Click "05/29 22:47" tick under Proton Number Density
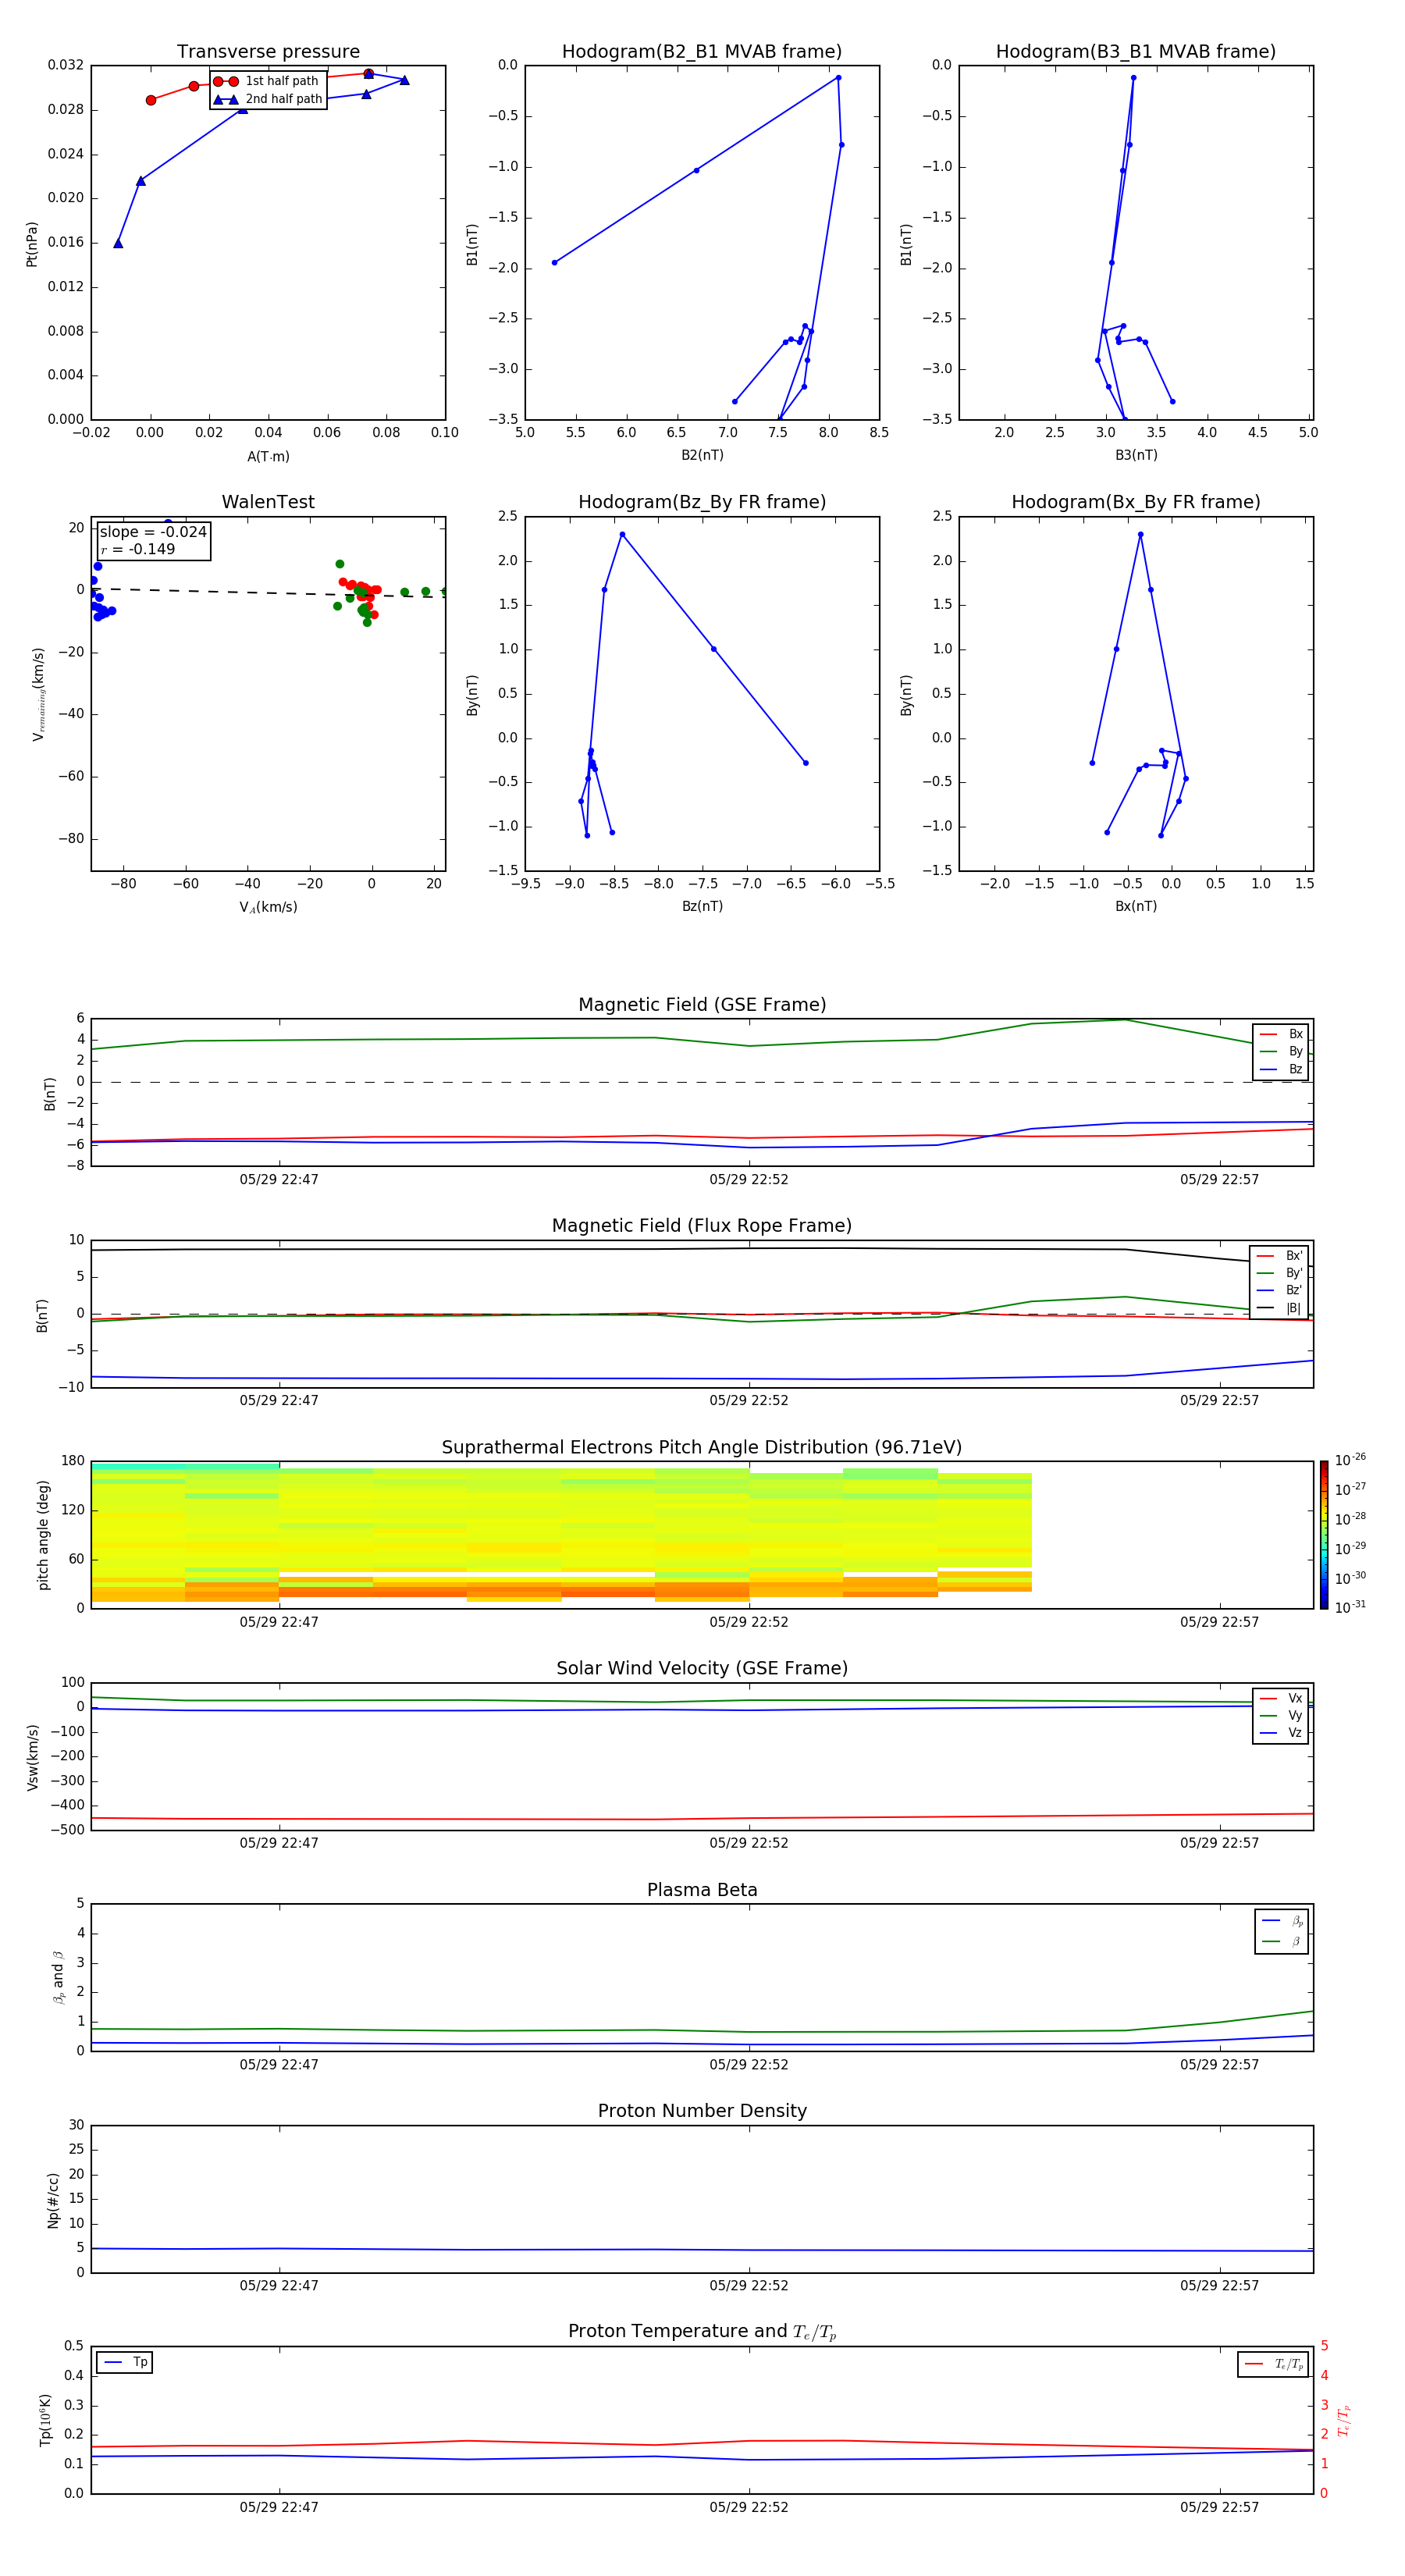Viewport: 1405px width, 2576px height. (279, 2285)
